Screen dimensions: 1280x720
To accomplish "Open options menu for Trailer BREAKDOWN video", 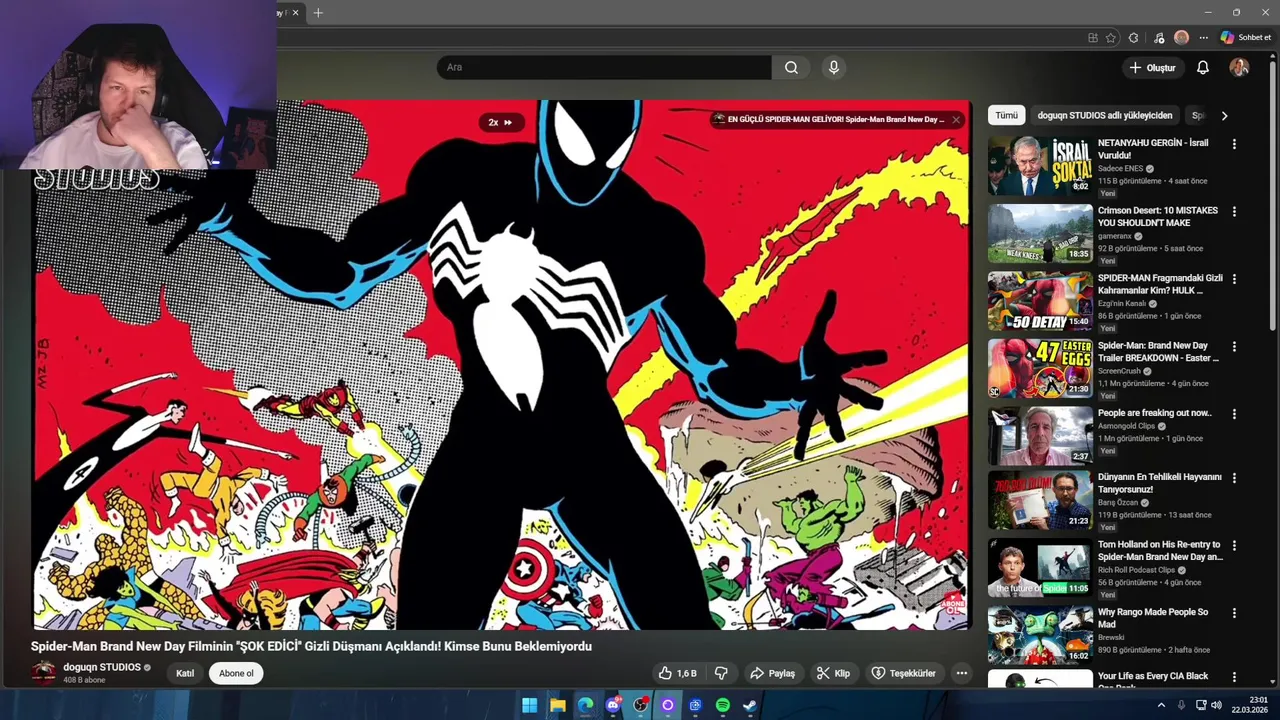I will pyautogui.click(x=1234, y=347).
